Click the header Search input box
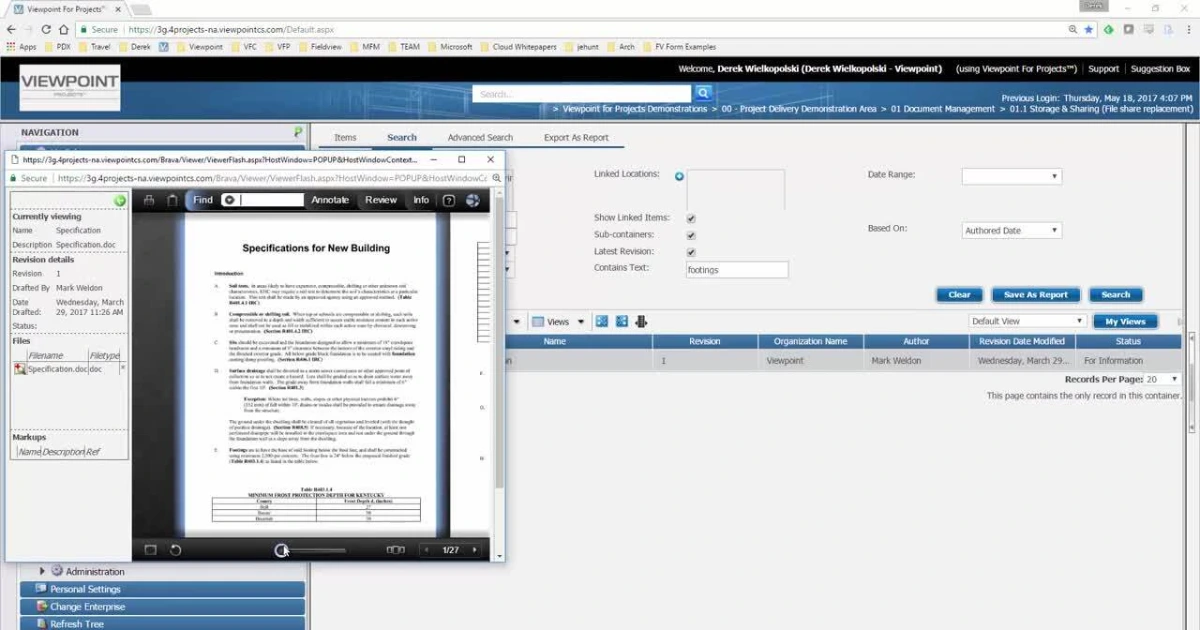Viewport: 1200px width, 630px height. tap(583, 94)
